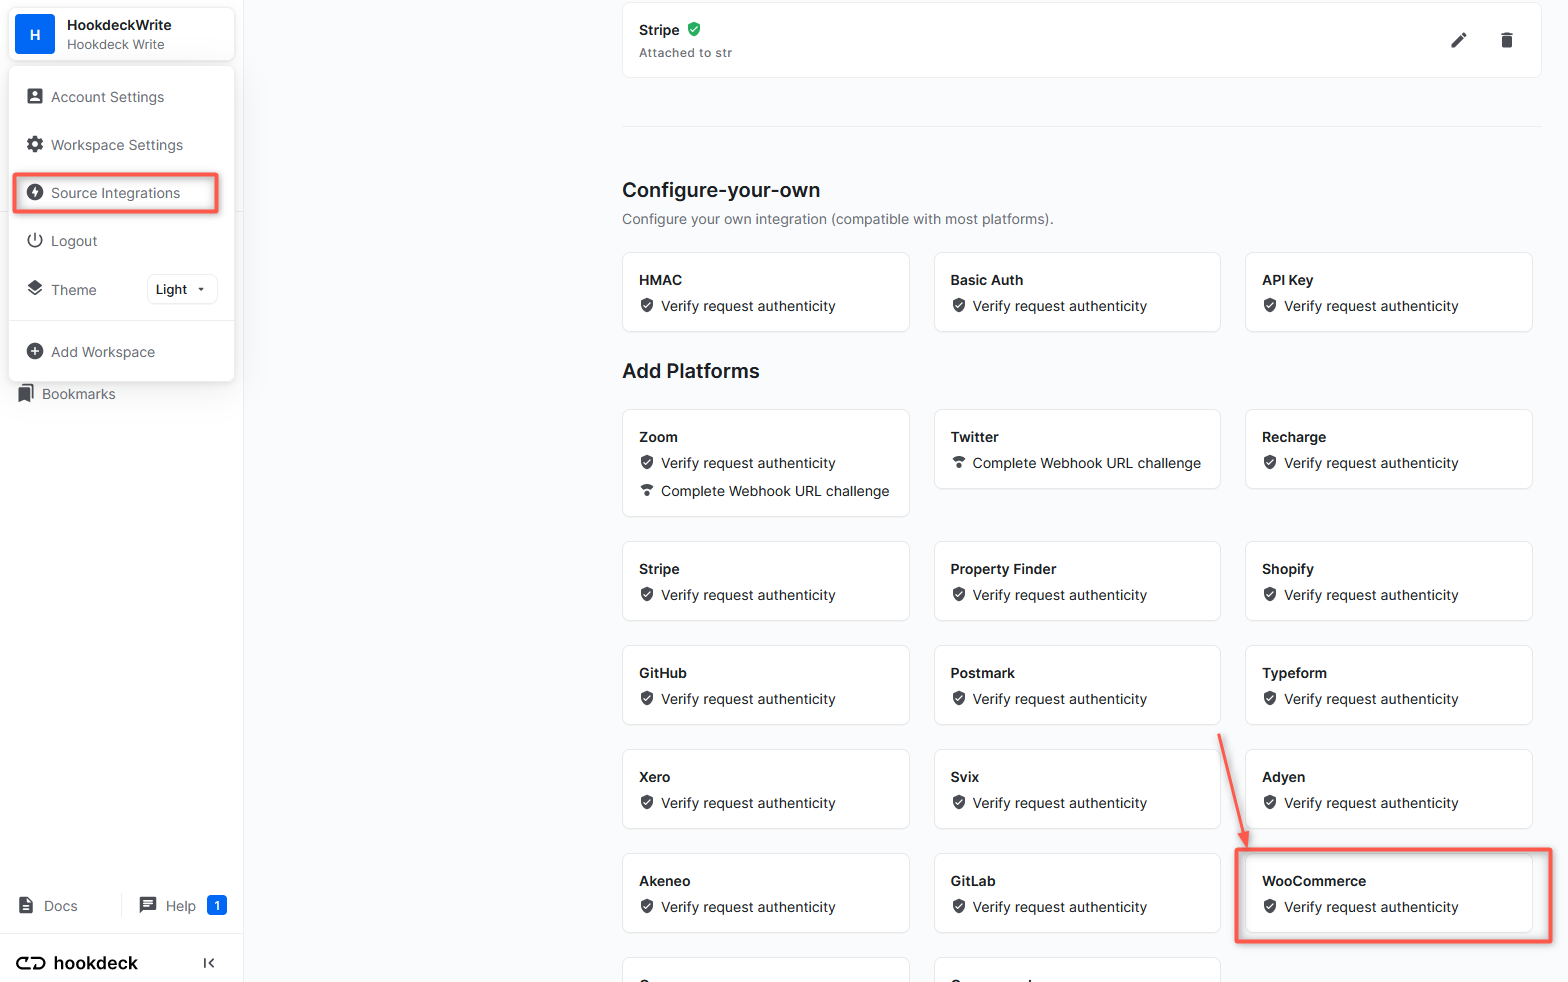Choose the Shopify platform card

click(1389, 581)
